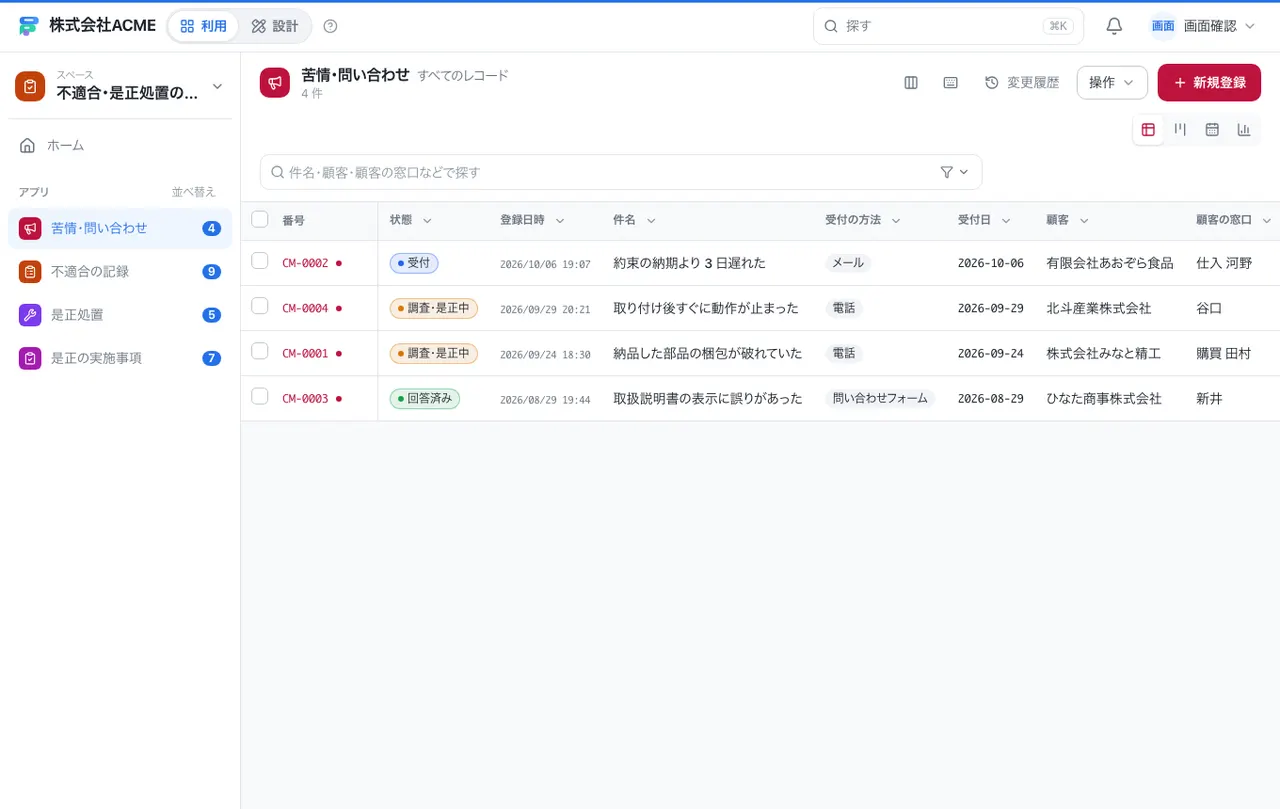Click 問い合わせフォーム method tag

coord(880,398)
